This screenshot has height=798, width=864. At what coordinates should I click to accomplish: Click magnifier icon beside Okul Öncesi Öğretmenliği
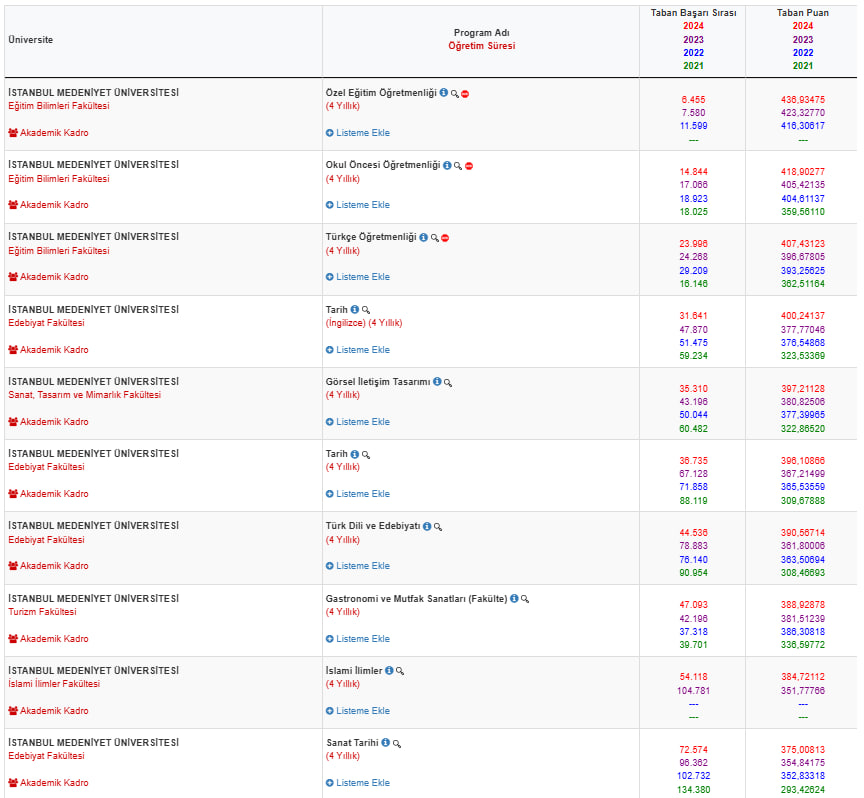click(x=458, y=166)
